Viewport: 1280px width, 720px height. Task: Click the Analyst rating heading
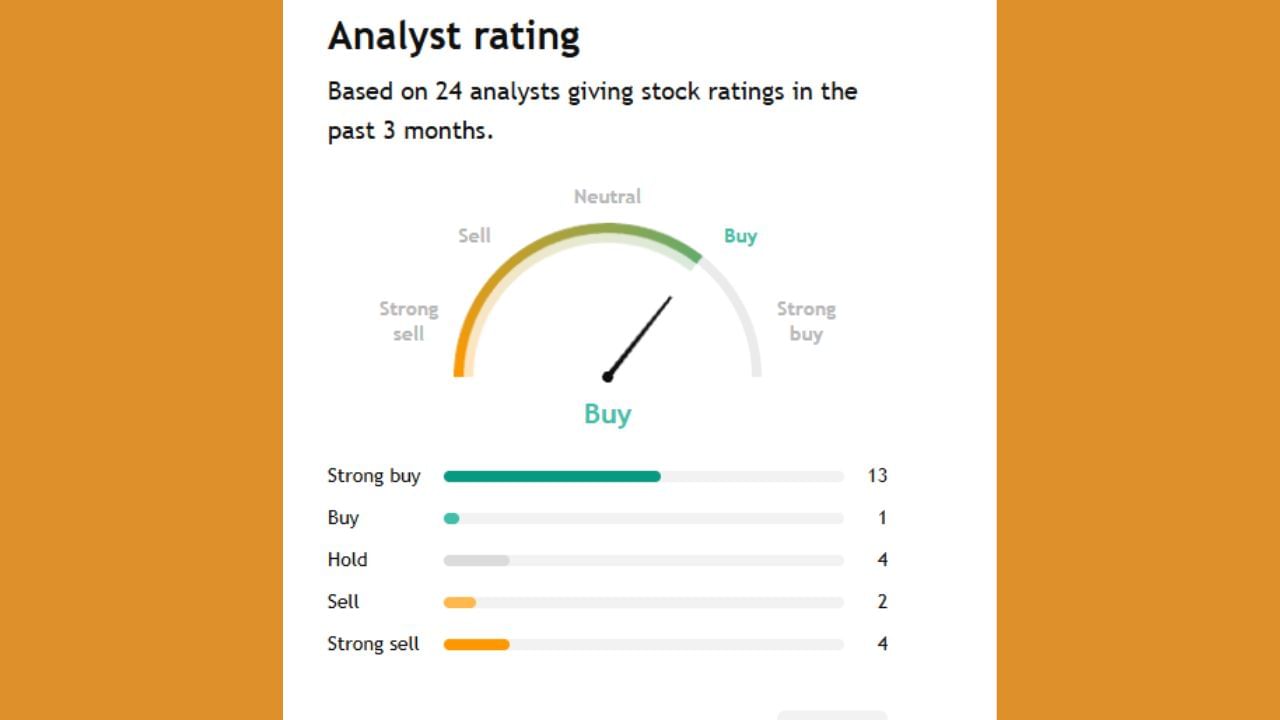[454, 36]
